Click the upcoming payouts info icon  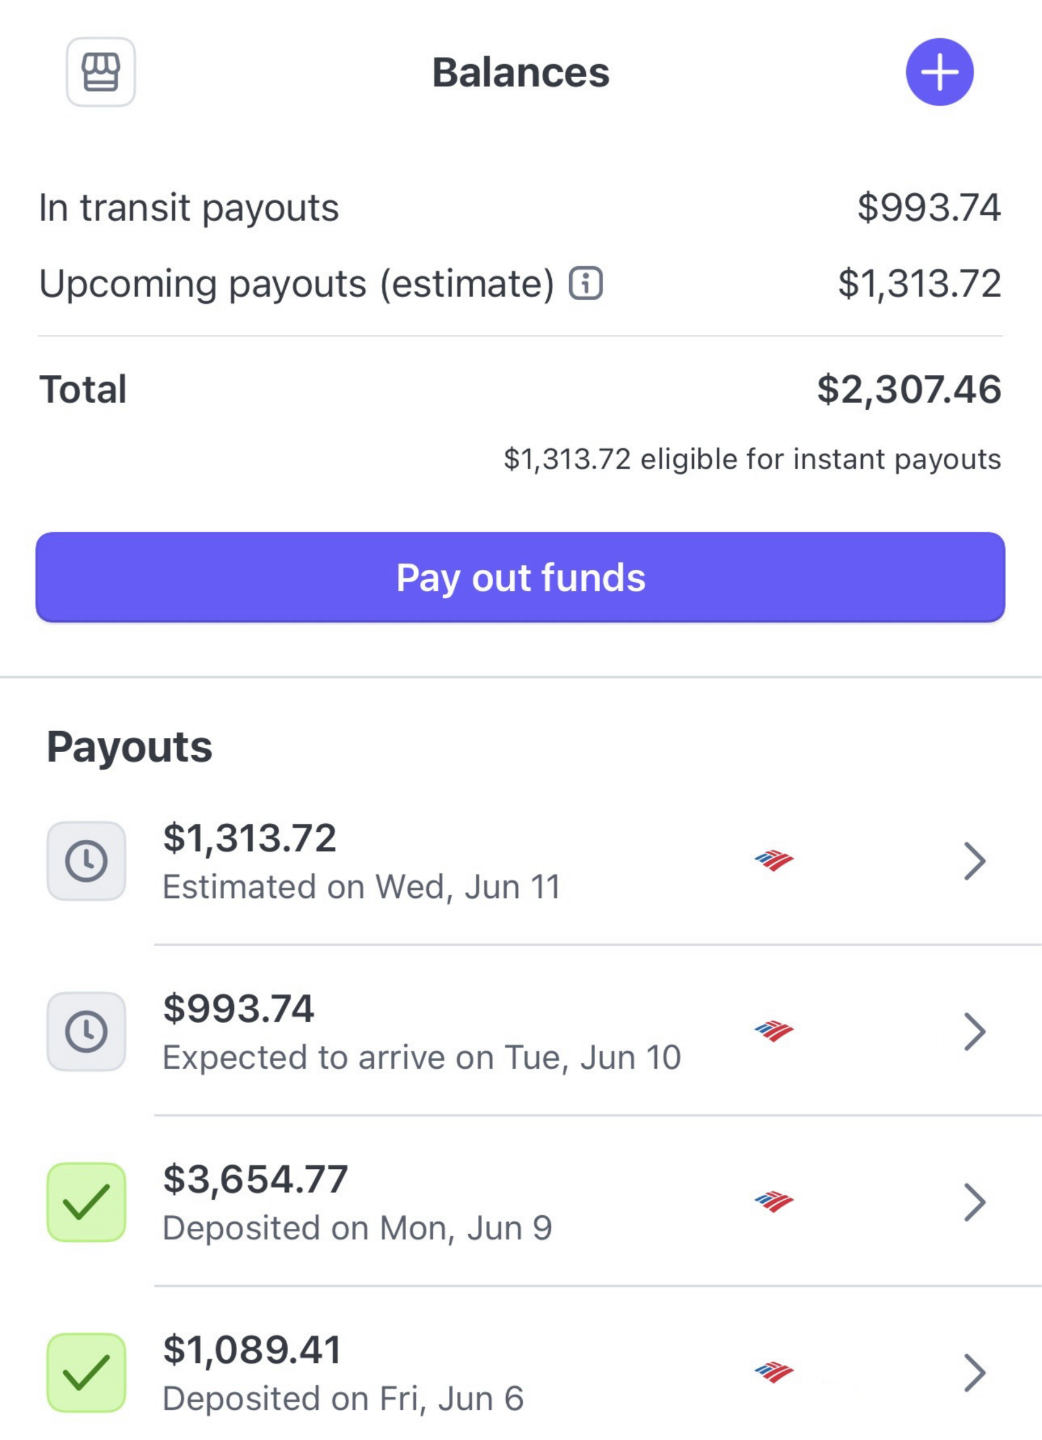coord(586,284)
